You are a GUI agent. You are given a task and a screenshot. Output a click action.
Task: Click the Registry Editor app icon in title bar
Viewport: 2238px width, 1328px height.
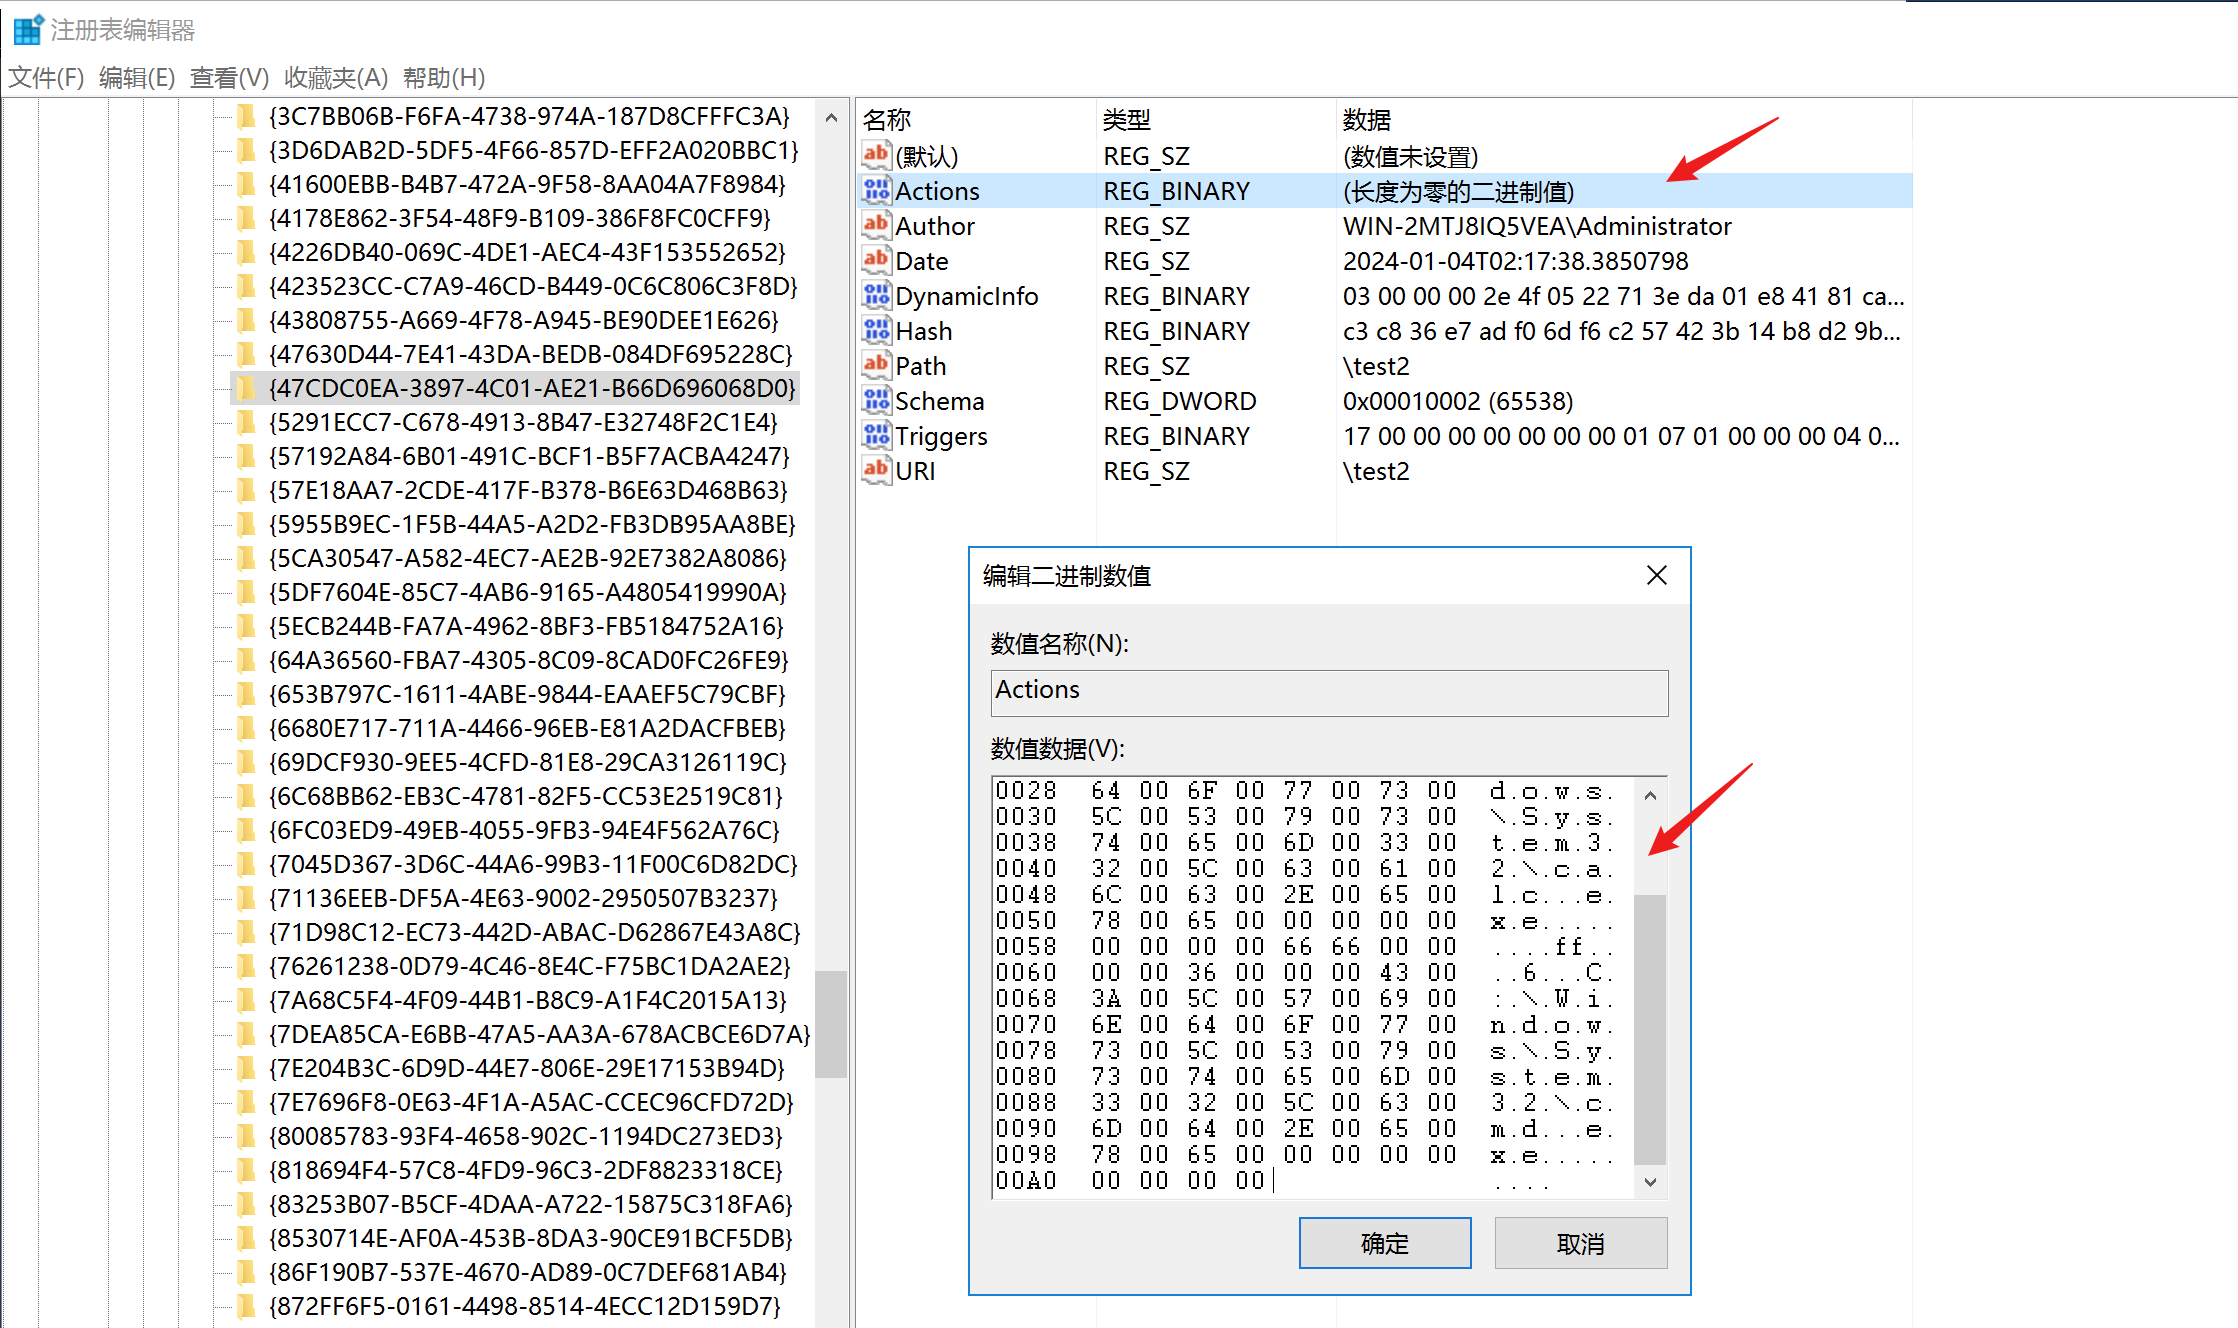click(x=27, y=30)
